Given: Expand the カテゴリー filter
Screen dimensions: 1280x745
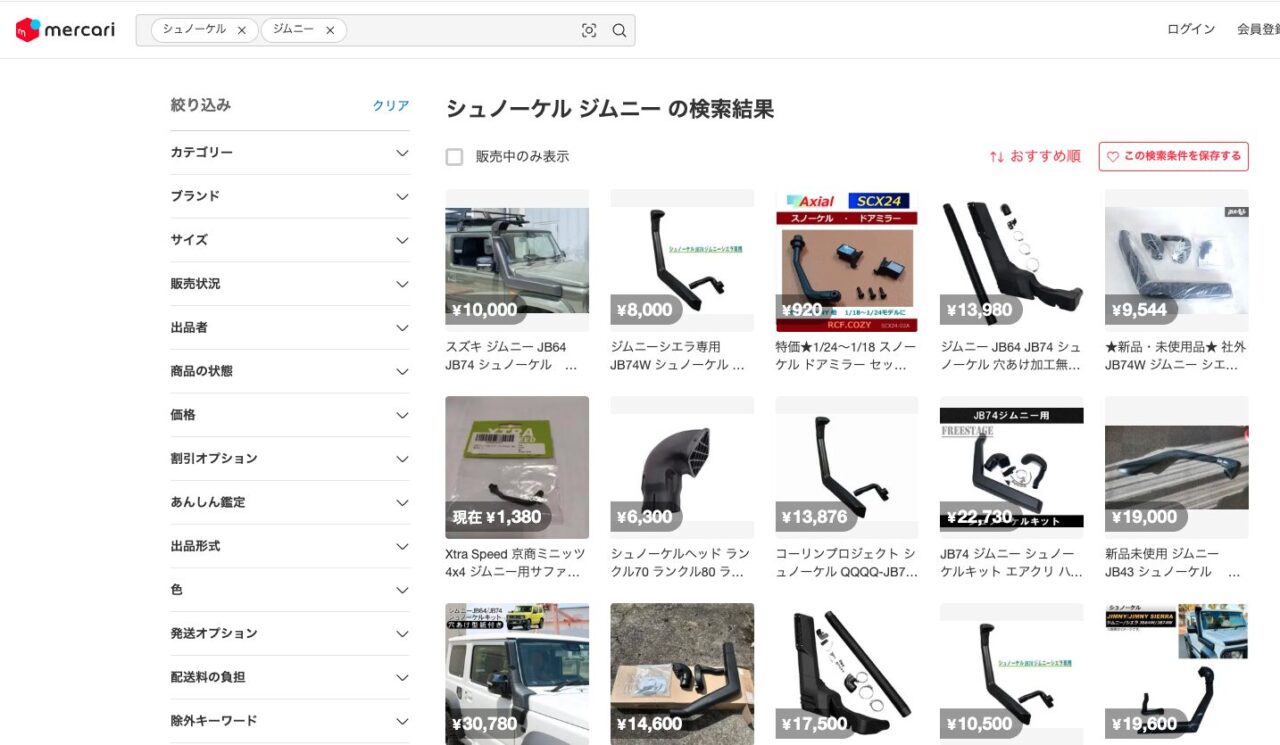Looking at the screenshot, I should [402, 153].
